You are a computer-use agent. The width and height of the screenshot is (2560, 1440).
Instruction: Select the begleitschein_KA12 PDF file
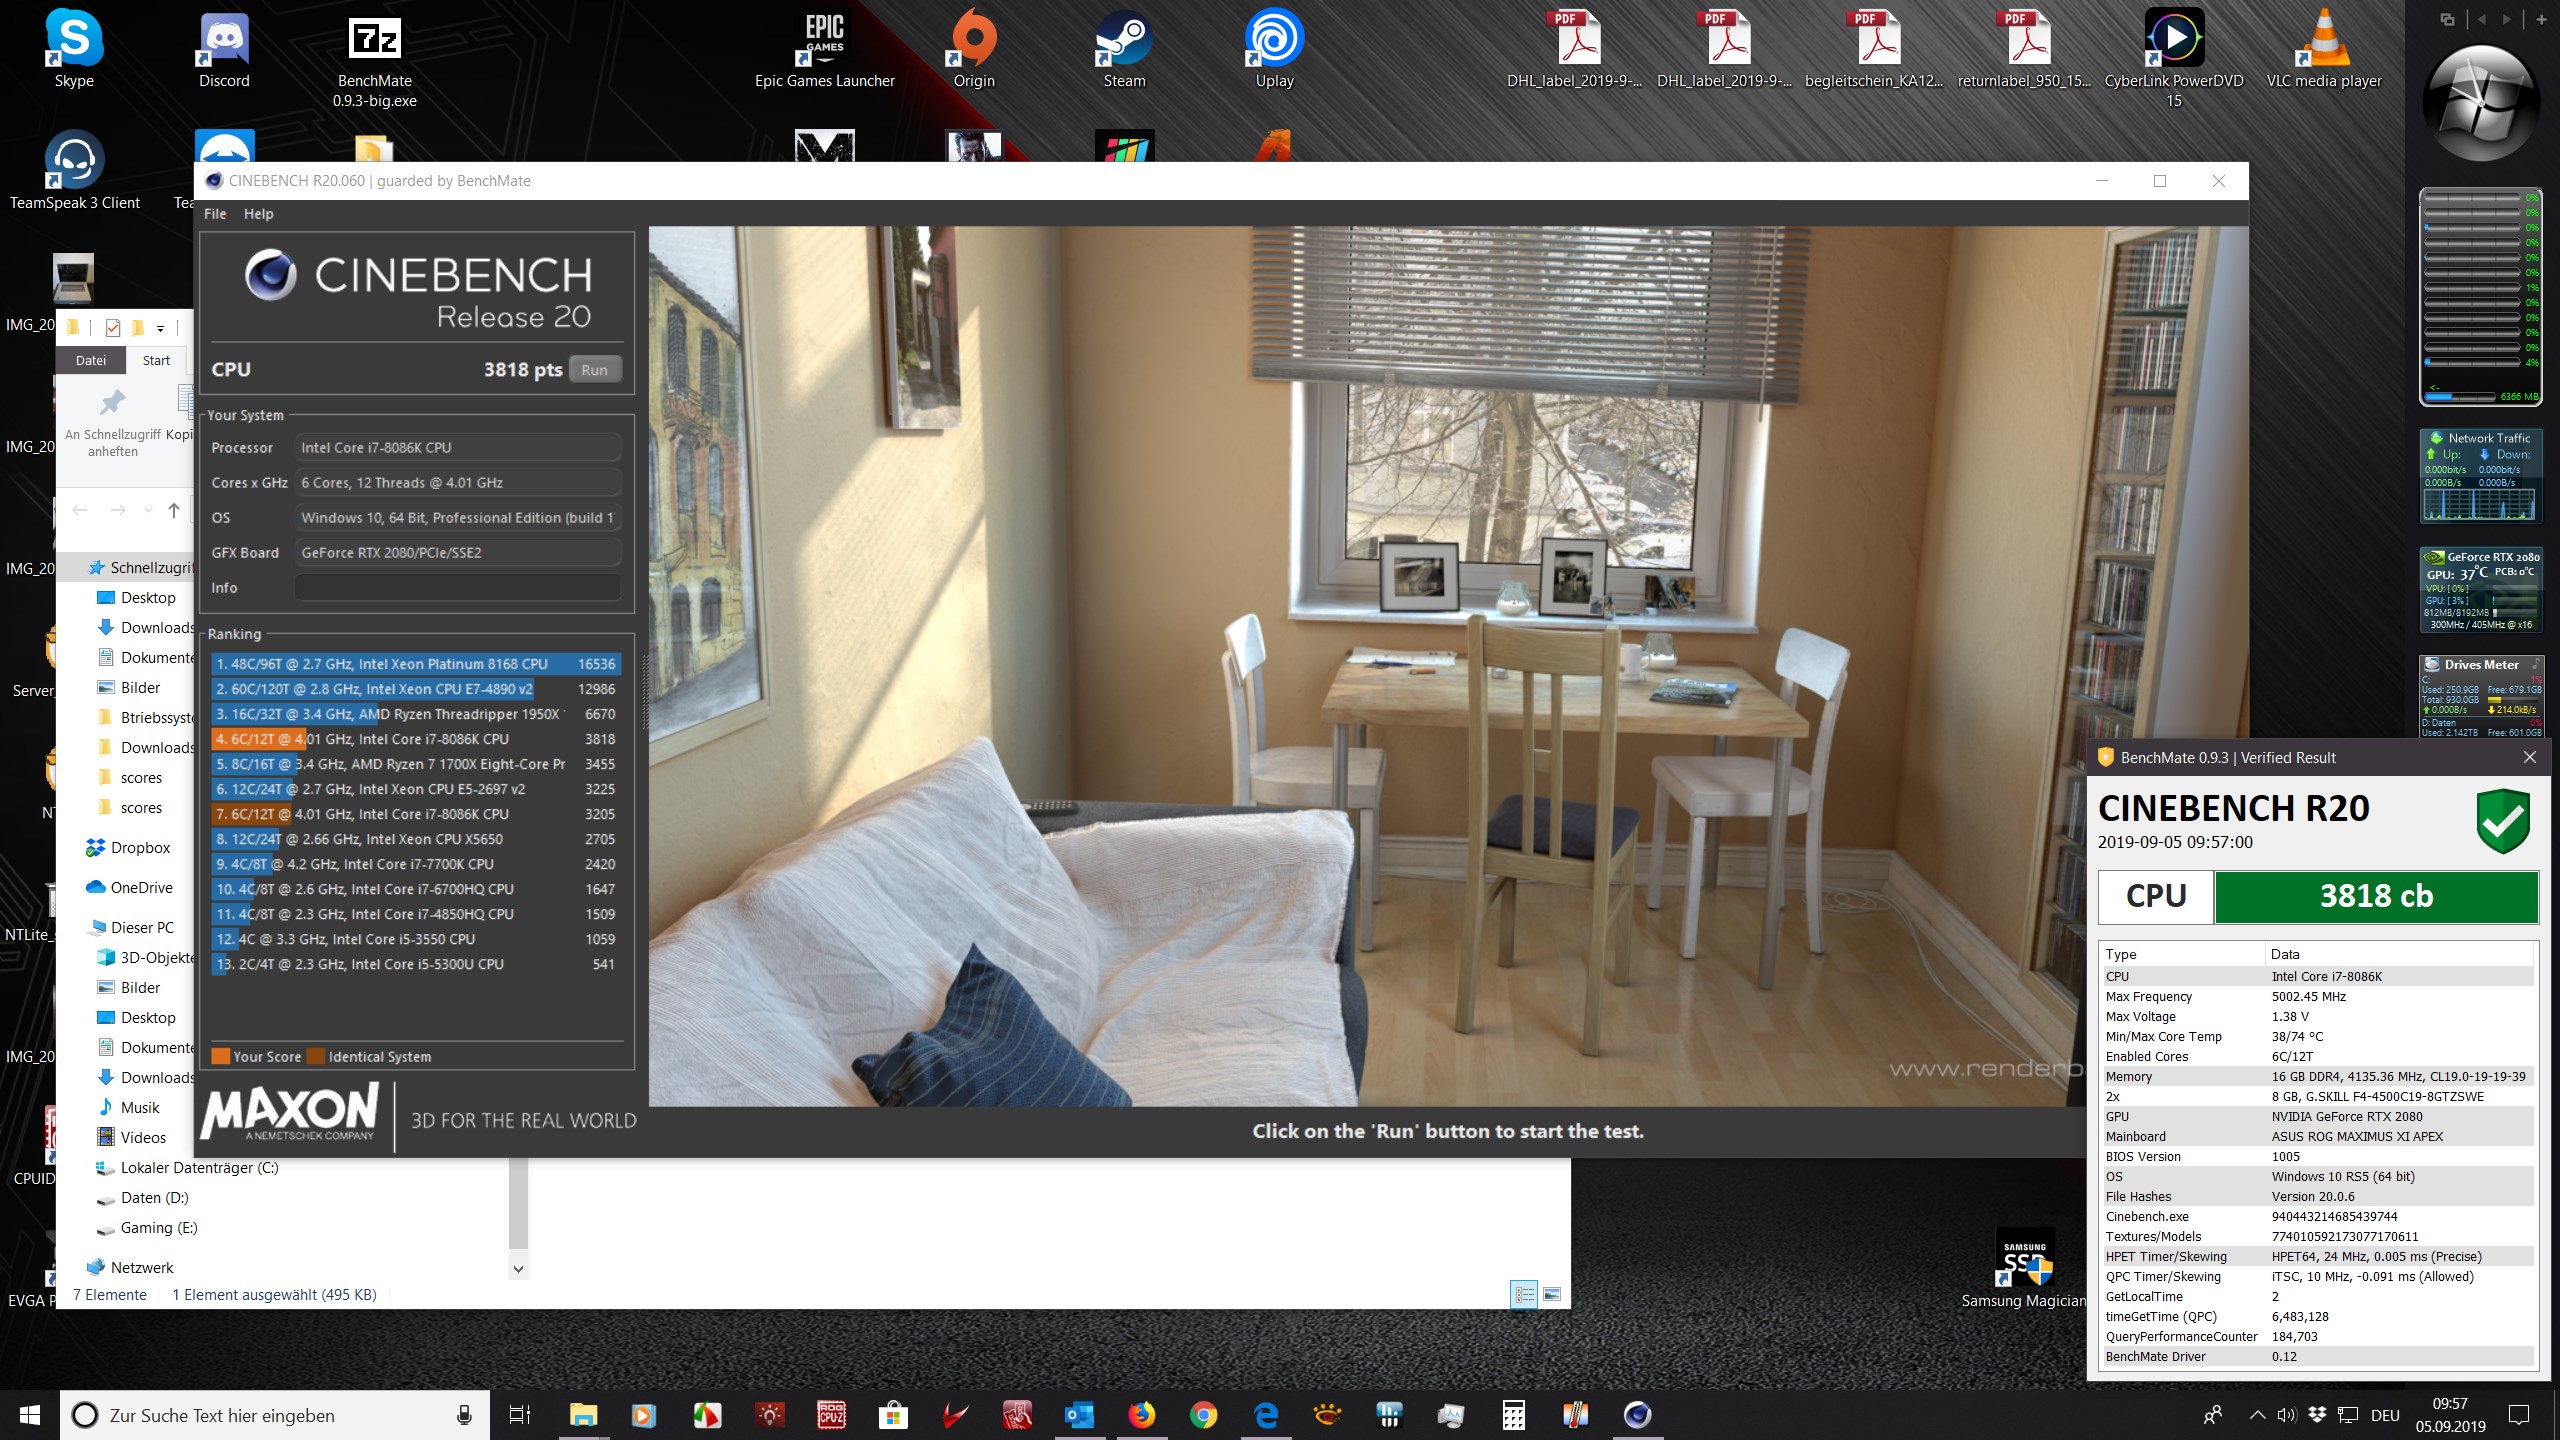click(x=1874, y=50)
